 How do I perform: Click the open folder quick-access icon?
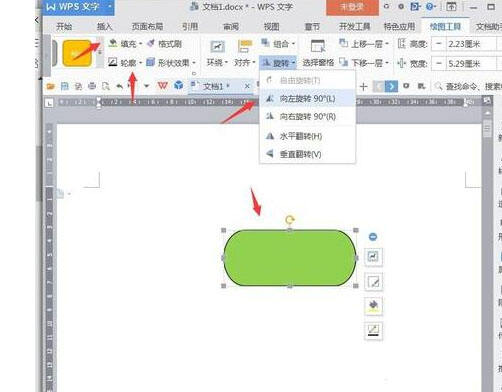click(x=50, y=86)
